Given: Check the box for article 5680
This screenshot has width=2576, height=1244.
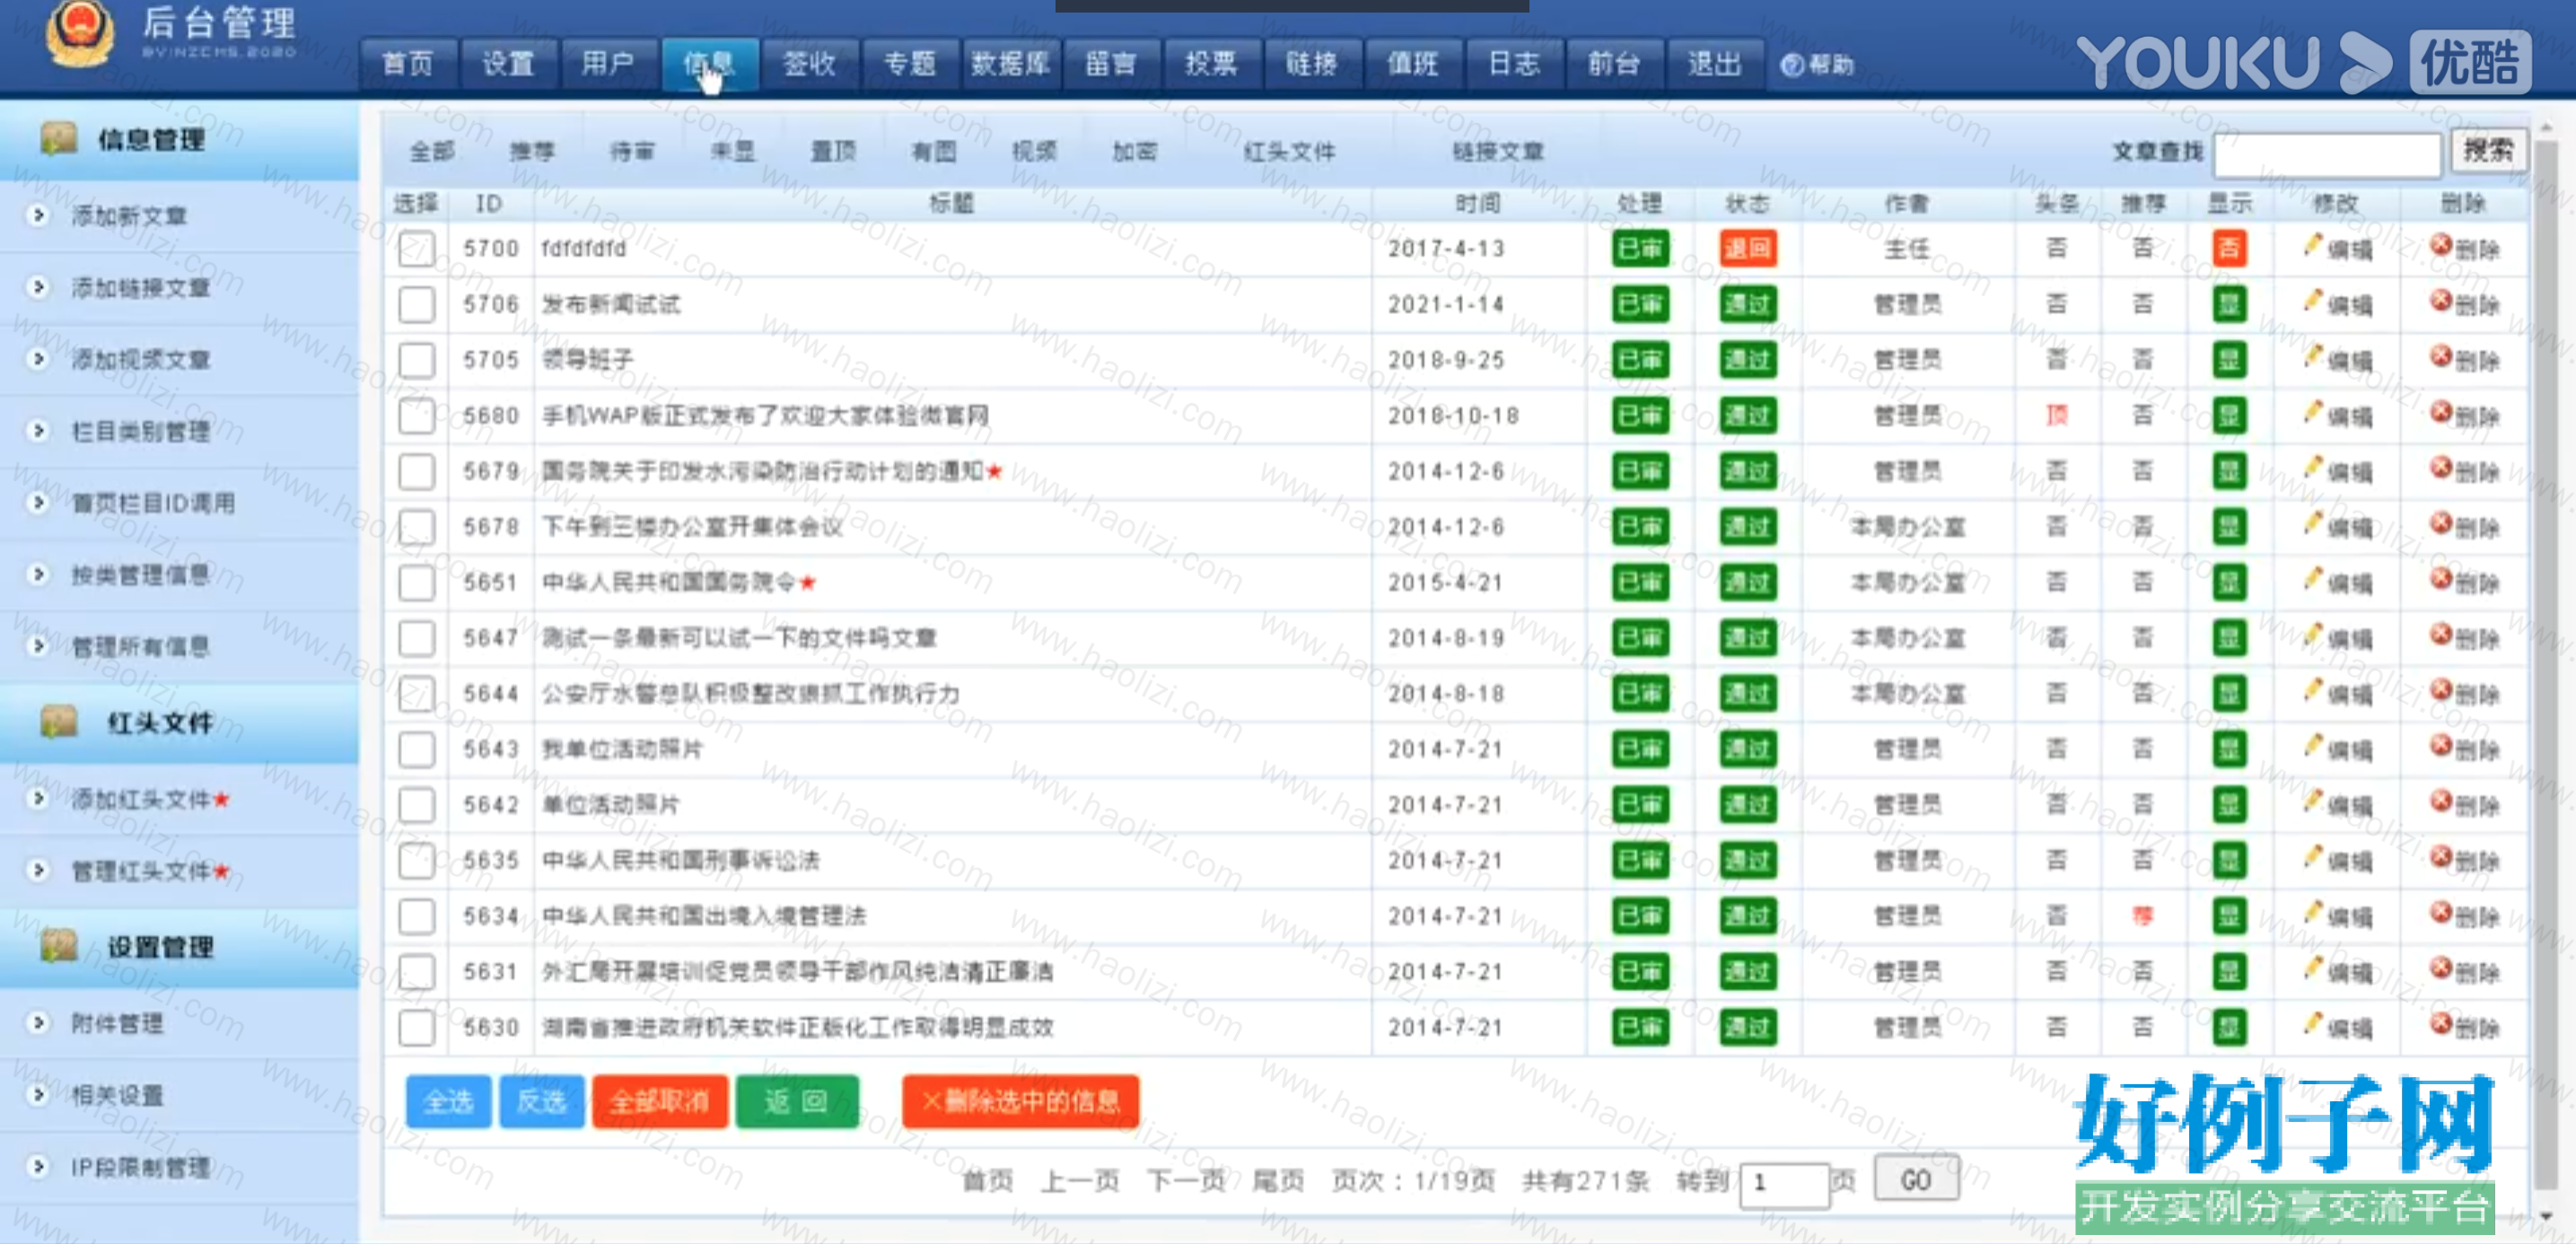Looking at the screenshot, I should [x=416, y=415].
